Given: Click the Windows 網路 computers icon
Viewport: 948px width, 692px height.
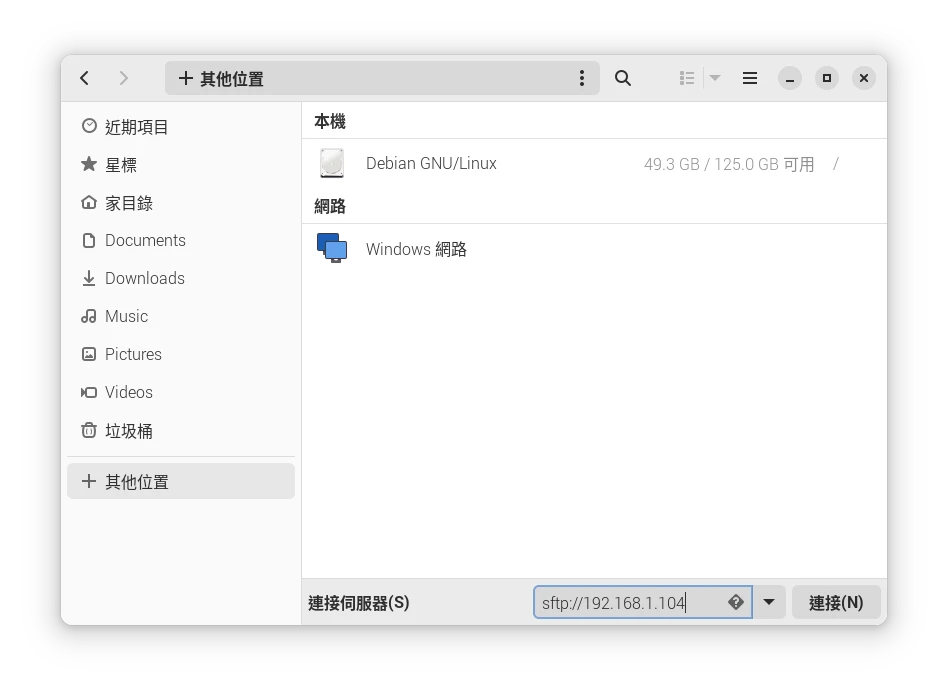Looking at the screenshot, I should pos(332,248).
